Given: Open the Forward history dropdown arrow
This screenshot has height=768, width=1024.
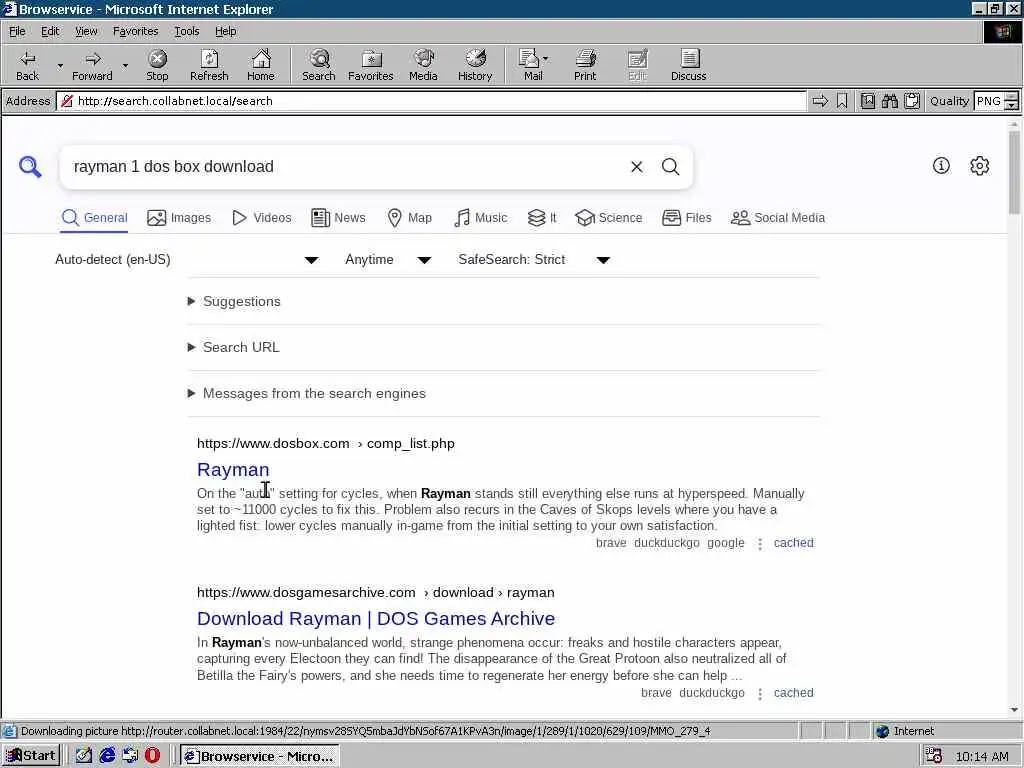Looking at the screenshot, I should 125,65.
